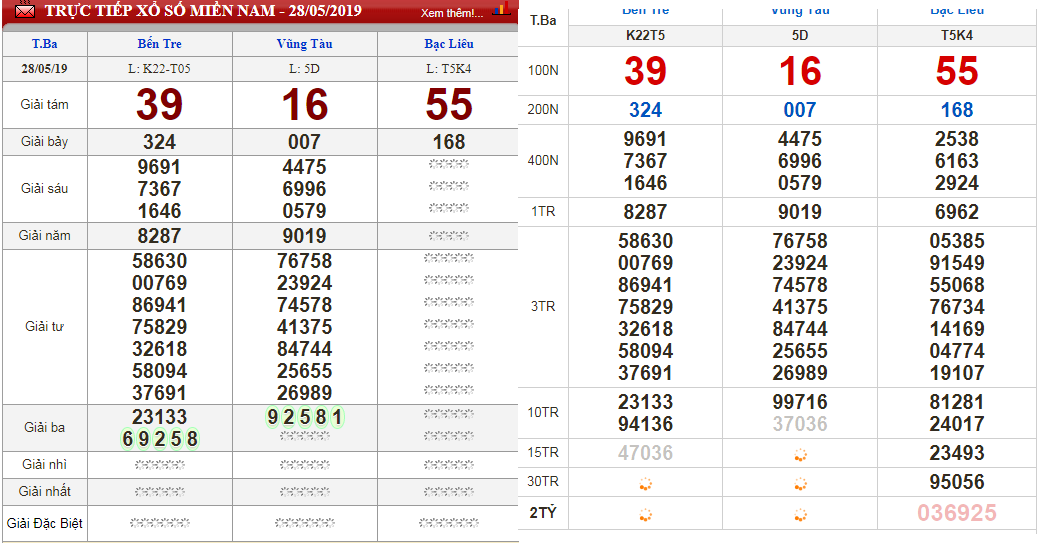Image resolution: width=1048 pixels, height=543 pixels.
Task: Click the 30TR loading spinner under Vũng Tàu
Action: pos(800,484)
